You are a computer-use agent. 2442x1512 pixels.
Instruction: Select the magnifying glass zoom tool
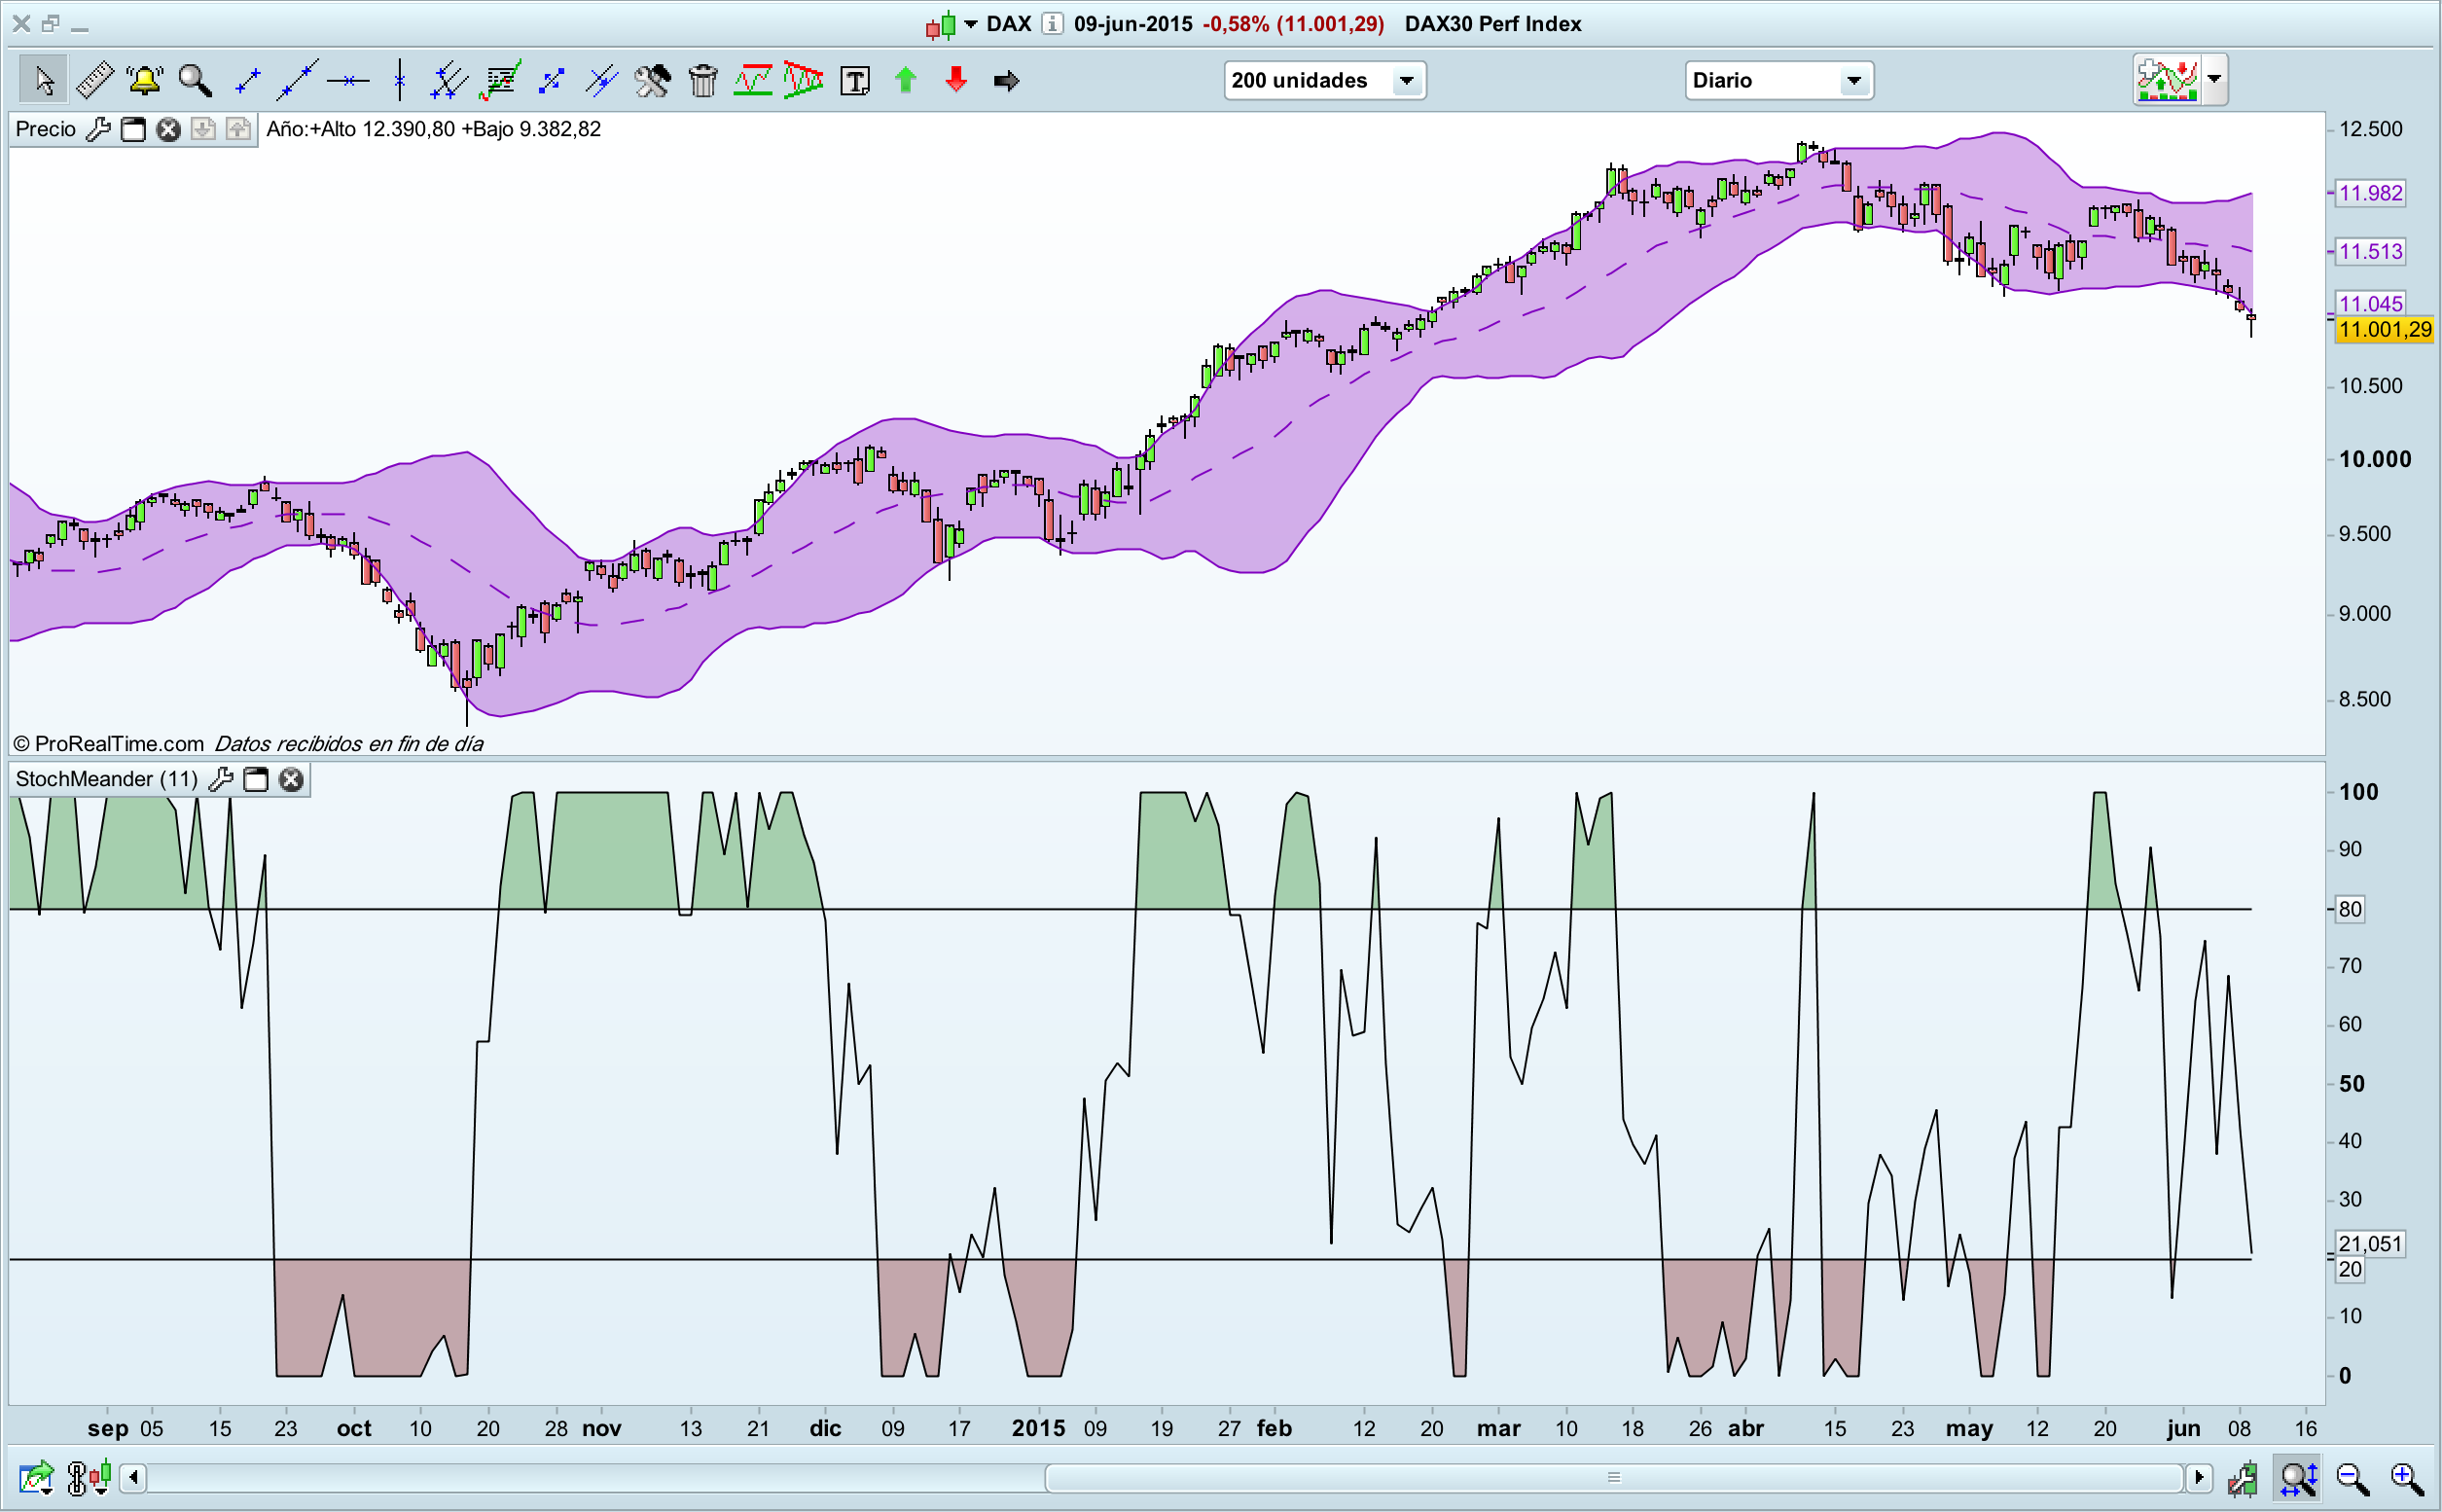pos(195,80)
